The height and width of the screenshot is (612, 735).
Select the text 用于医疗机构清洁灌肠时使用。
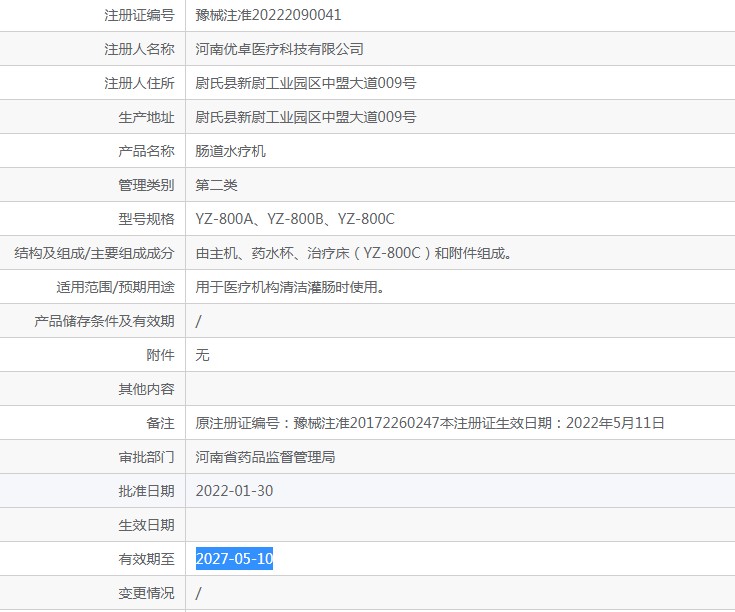[x=290, y=287]
